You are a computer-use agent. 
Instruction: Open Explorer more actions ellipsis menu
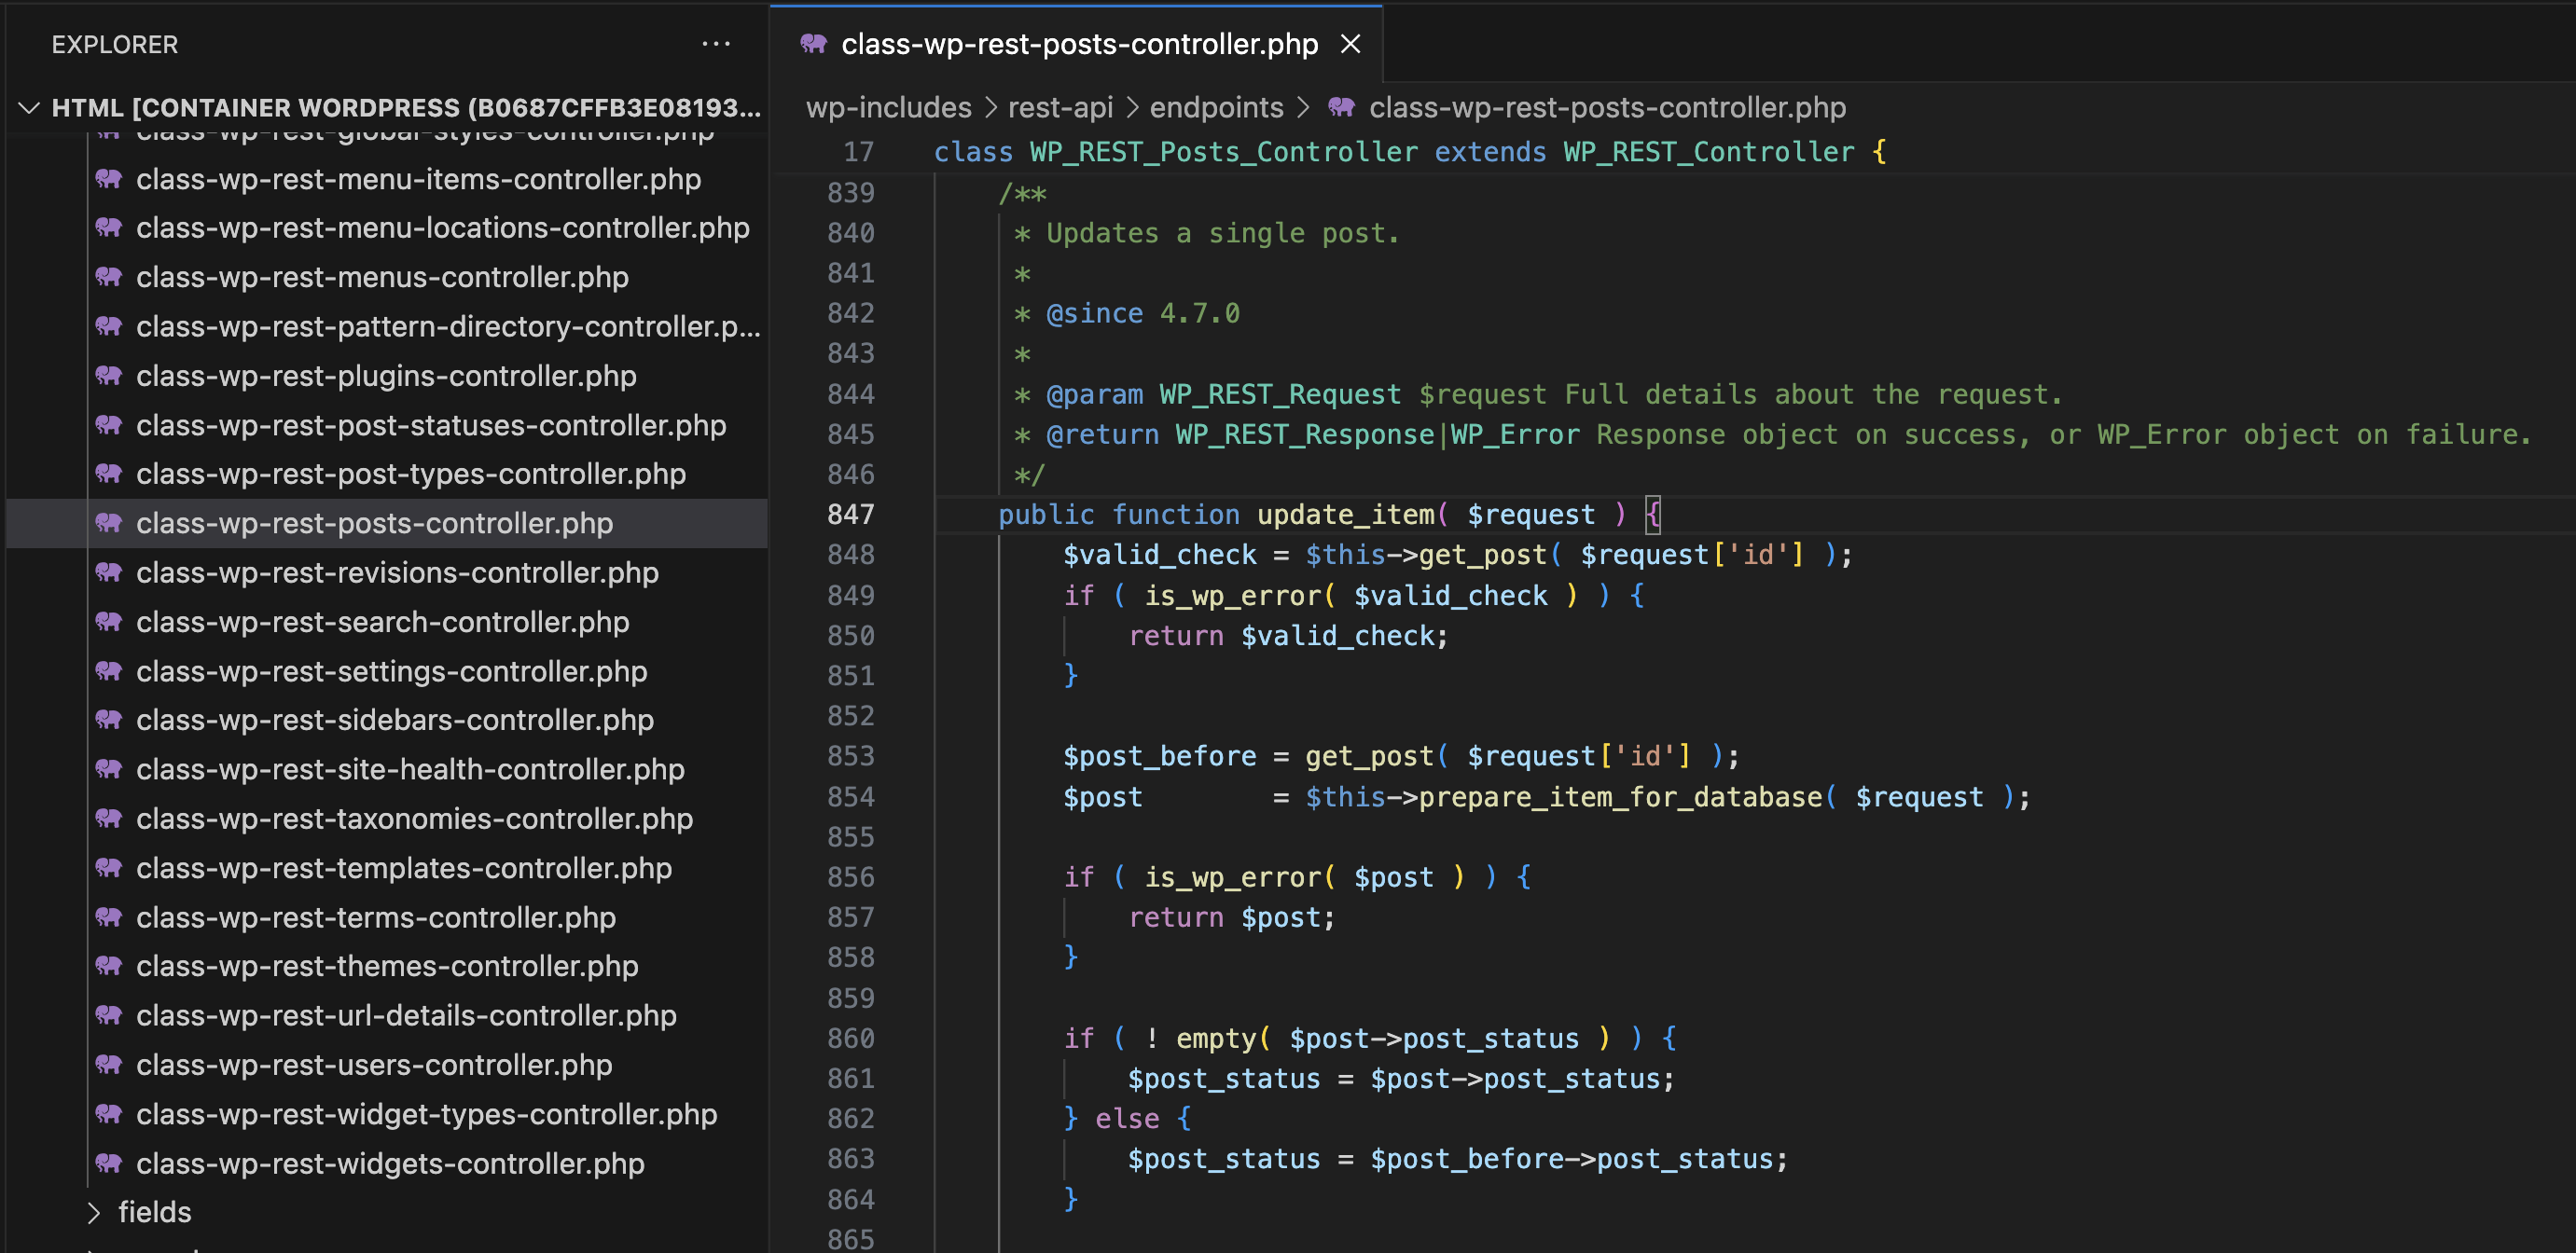click(x=716, y=44)
